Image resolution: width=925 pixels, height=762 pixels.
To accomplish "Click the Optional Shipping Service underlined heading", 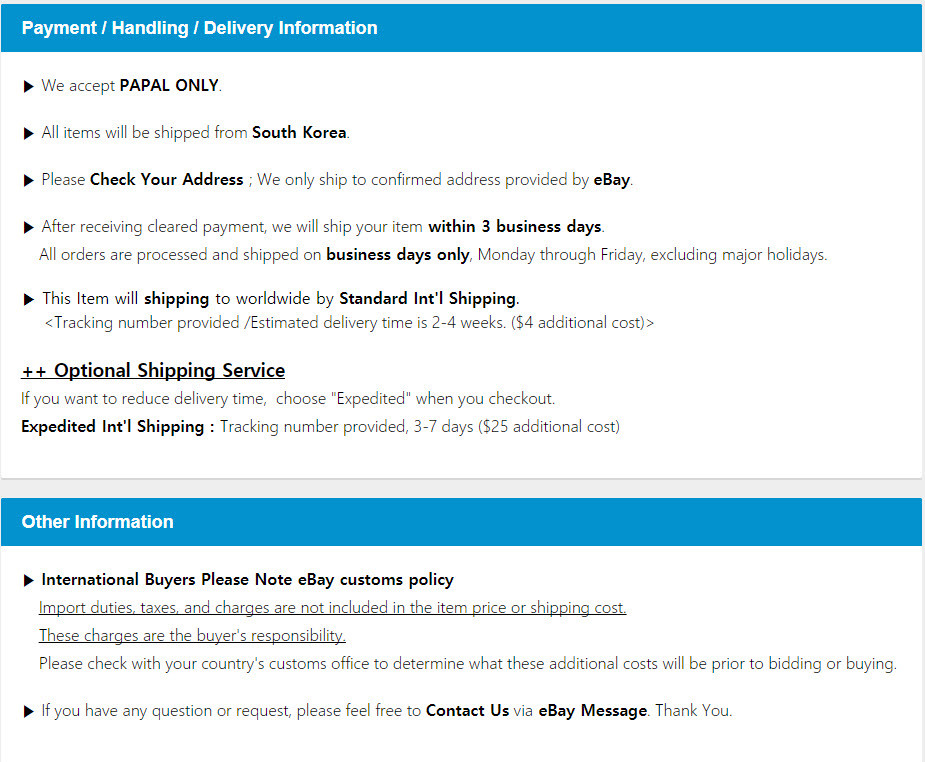I will tap(153, 371).
